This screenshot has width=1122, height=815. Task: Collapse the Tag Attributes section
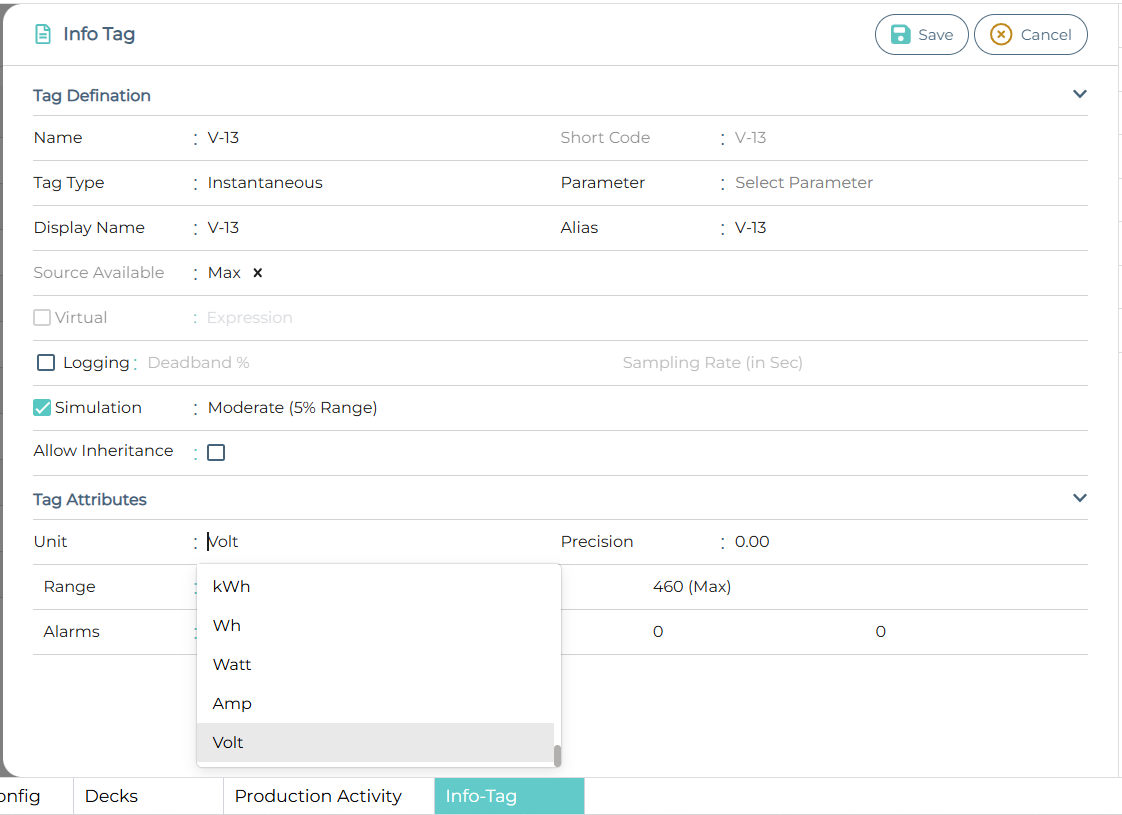pos(1079,498)
